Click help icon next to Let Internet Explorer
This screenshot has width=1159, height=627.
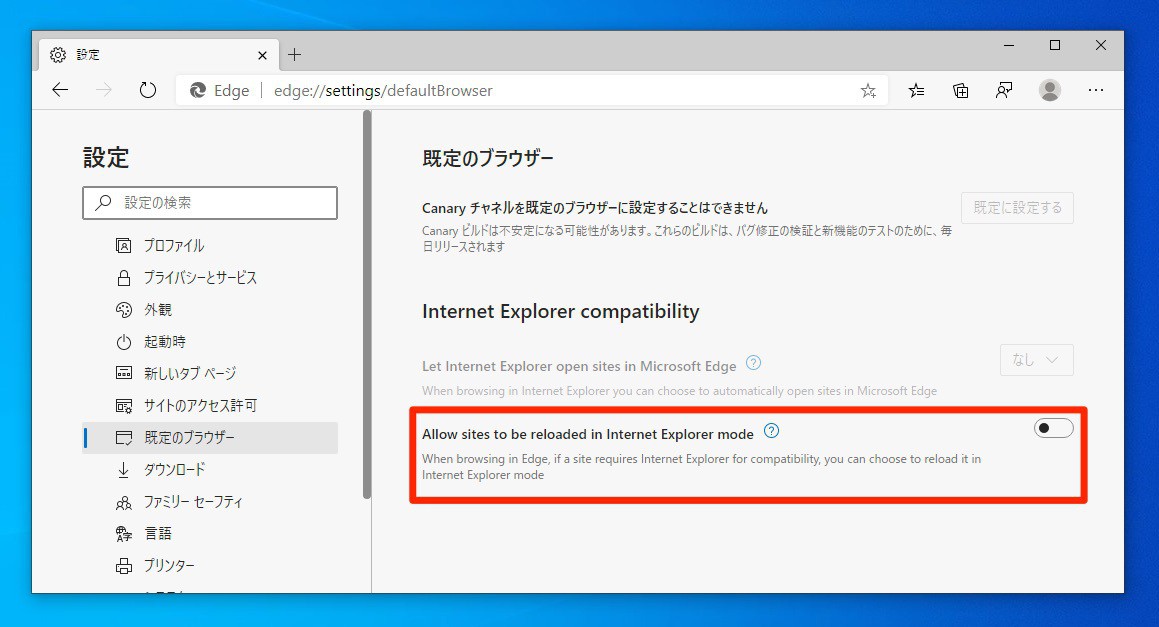[753, 363]
